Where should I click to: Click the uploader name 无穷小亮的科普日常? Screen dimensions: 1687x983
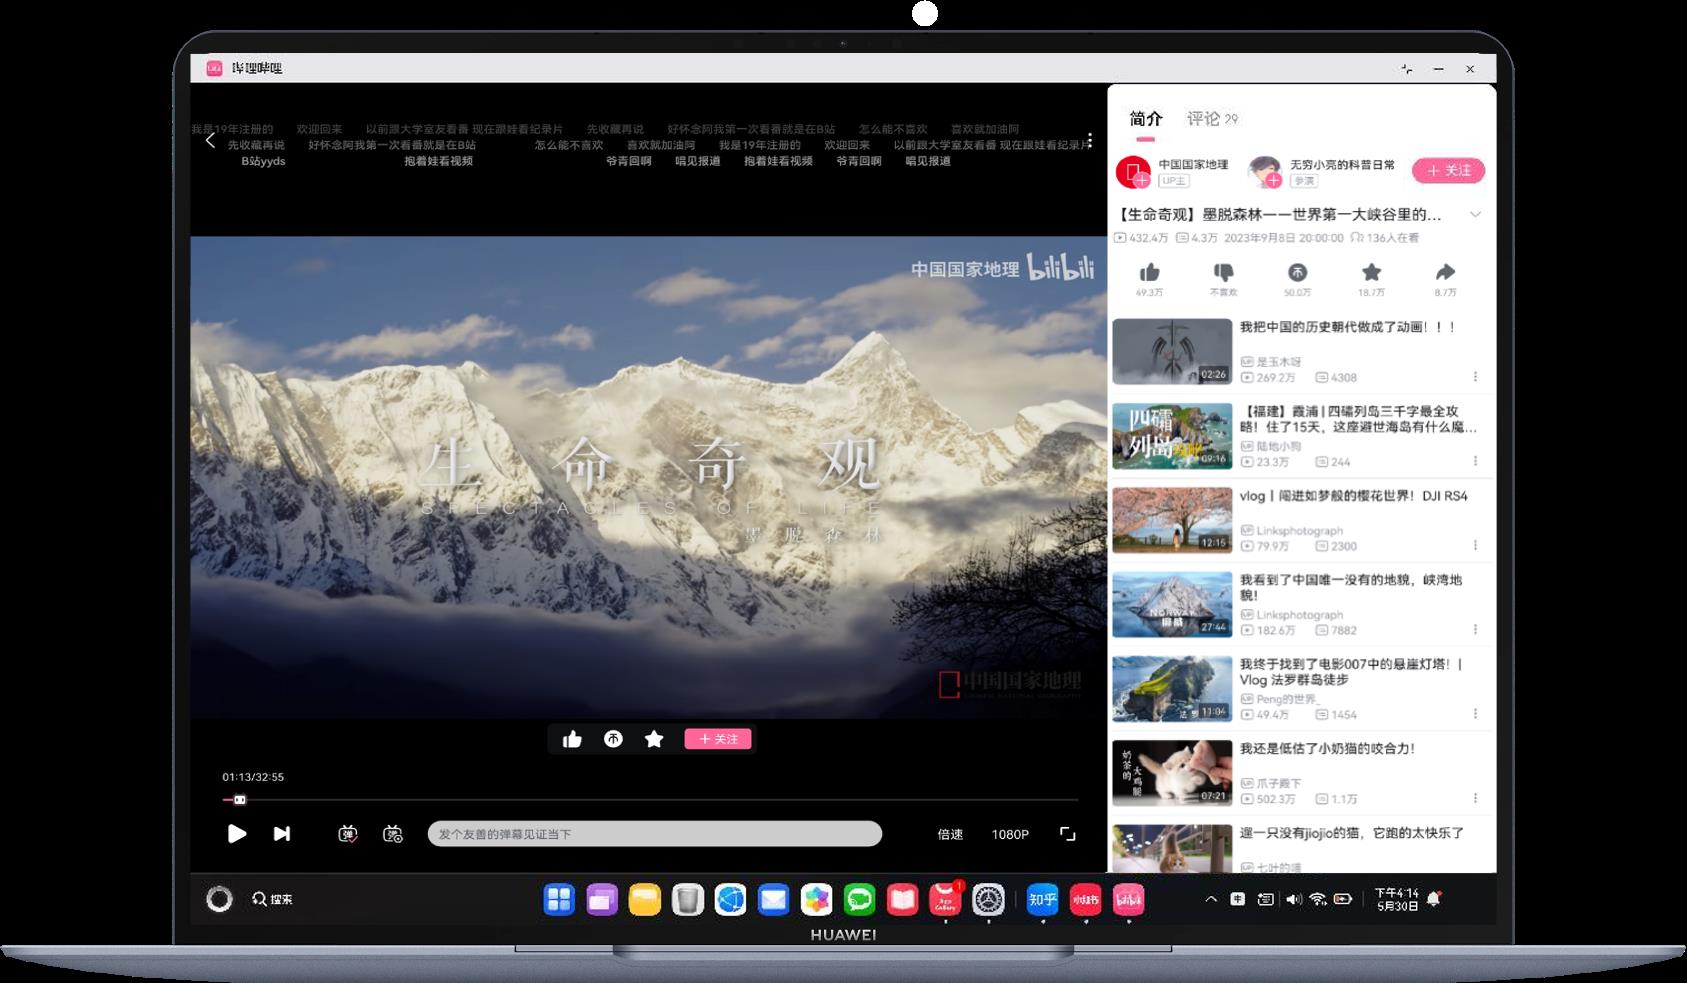(x=1342, y=164)
